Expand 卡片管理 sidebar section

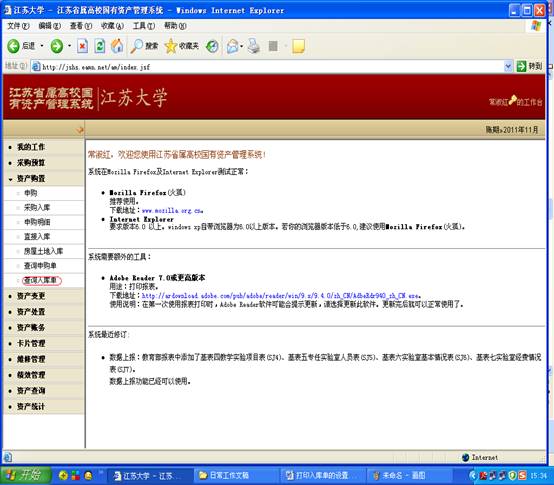pos(31,343)
